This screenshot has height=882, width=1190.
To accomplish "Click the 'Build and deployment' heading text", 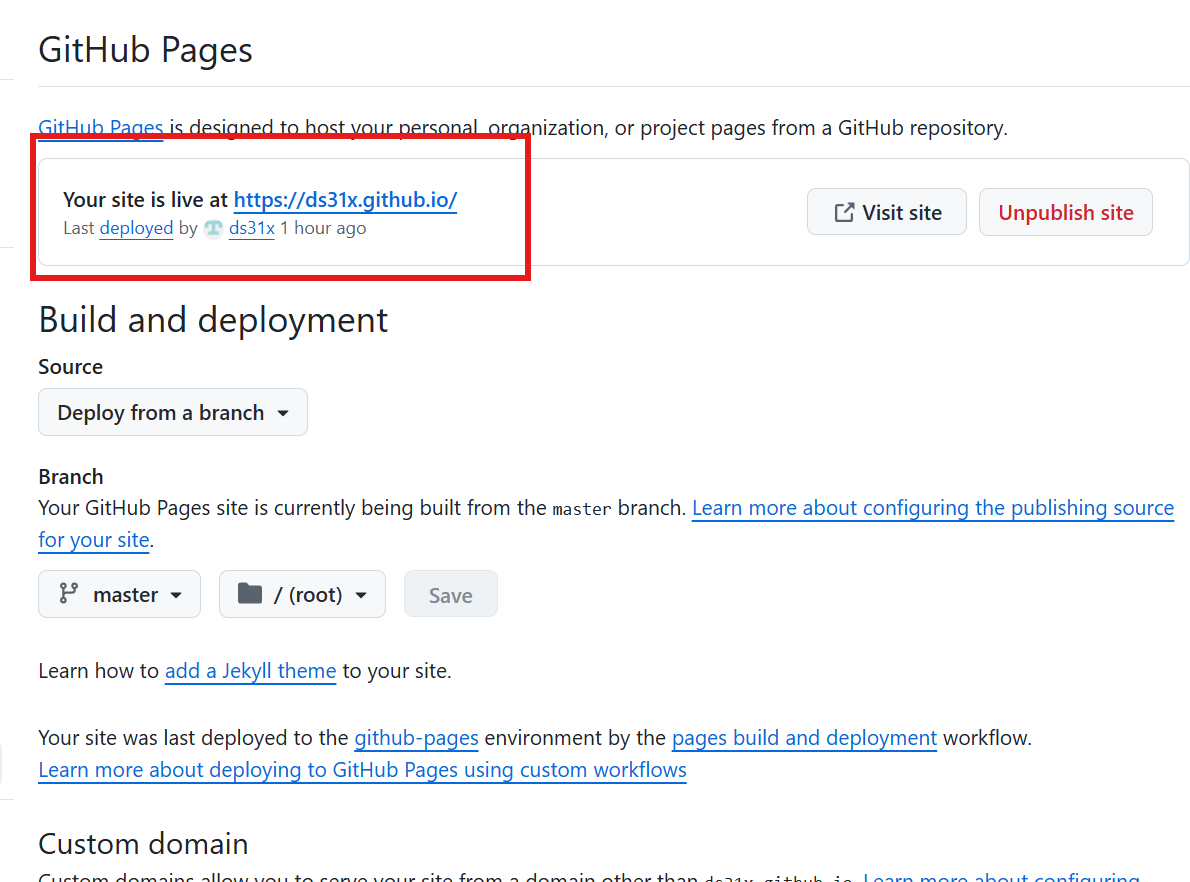I will point(213,320).
